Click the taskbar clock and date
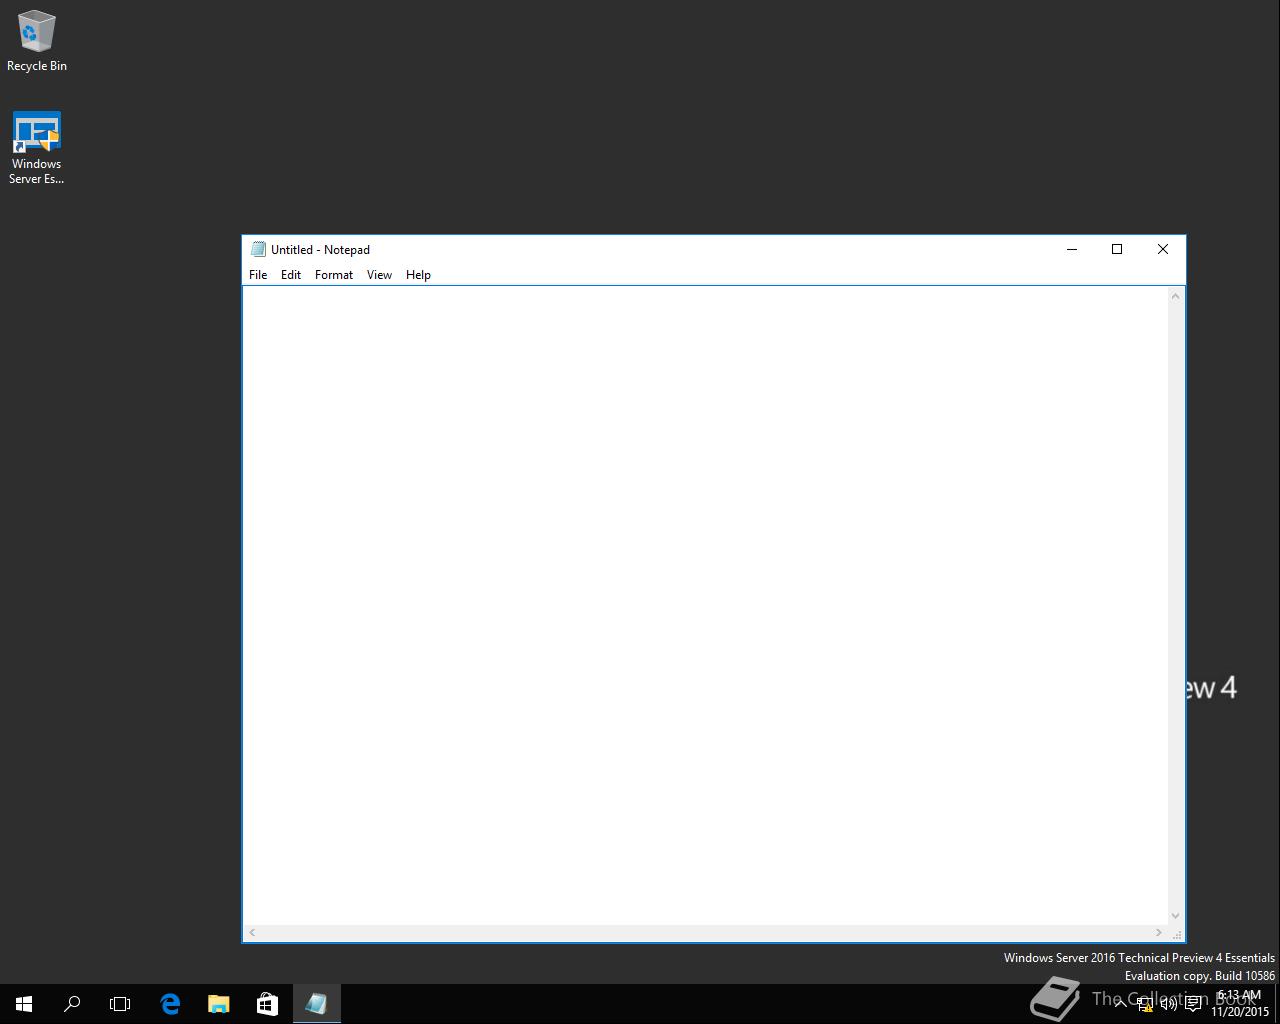This screenshot has width=1280, height=1024. [1240, 1004]
